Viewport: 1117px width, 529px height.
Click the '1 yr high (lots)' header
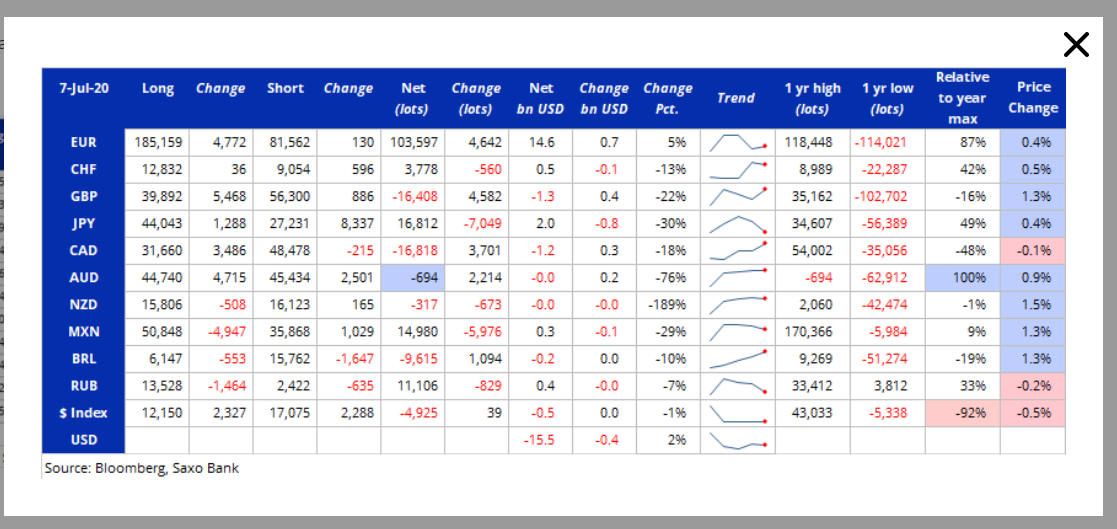[813, 98]
